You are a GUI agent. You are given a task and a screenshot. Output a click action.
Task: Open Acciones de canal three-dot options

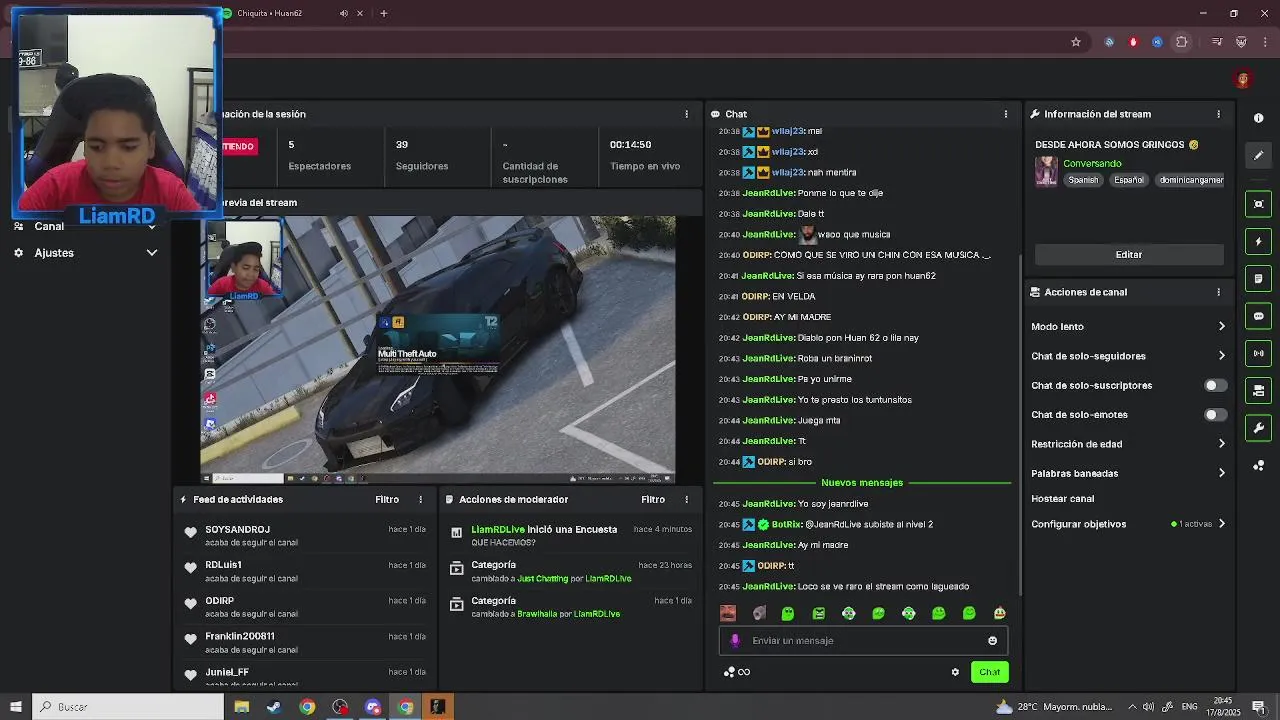point(1218,292)
